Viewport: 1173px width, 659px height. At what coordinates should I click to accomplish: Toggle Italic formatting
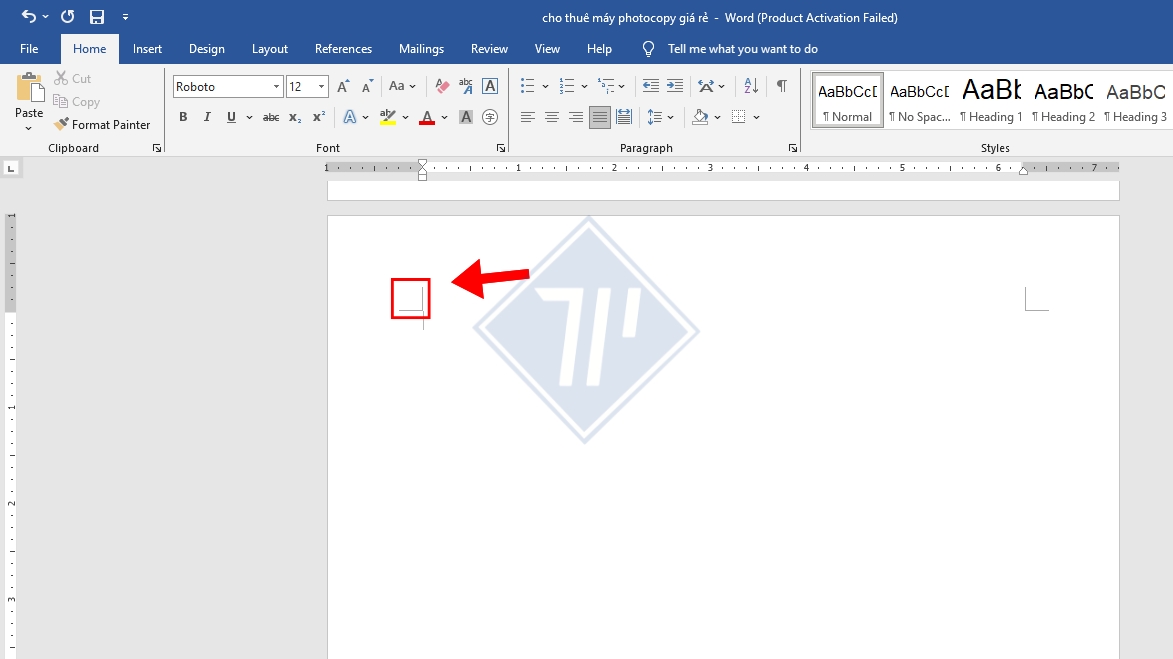tap(207, 118)
